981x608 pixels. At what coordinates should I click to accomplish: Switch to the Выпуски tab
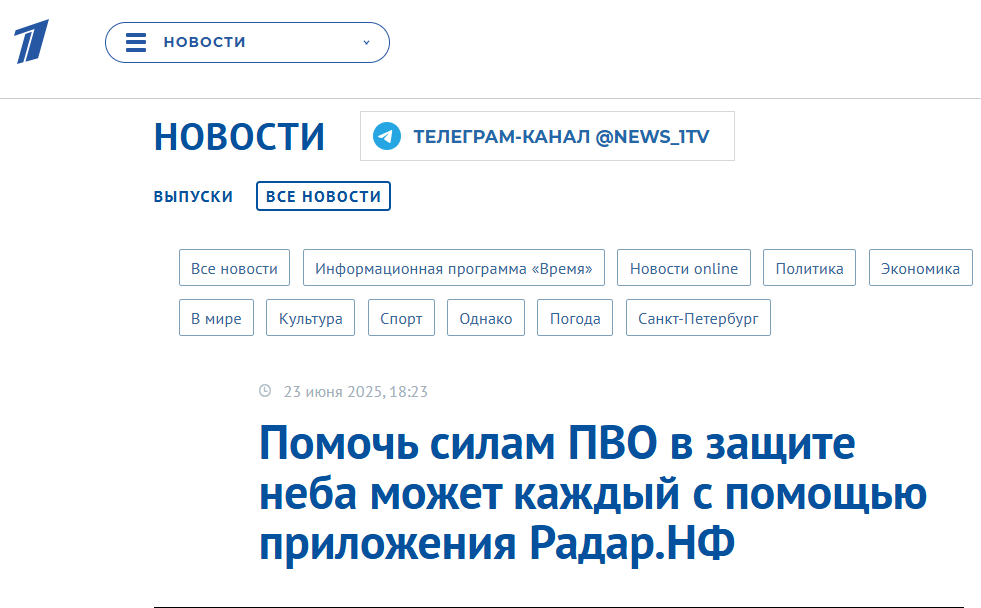tap(193, 196)
